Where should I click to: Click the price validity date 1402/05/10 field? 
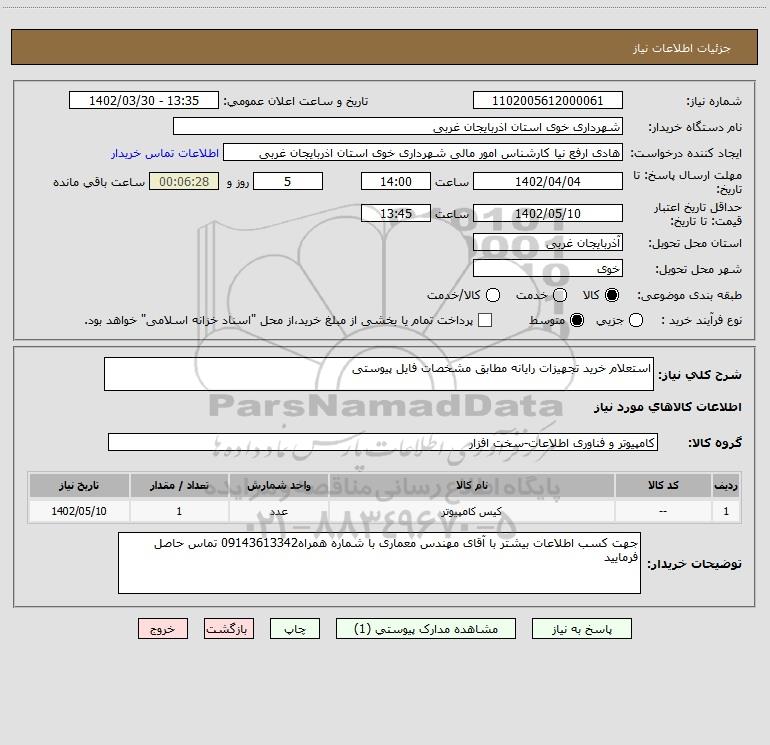coord(548,213)
